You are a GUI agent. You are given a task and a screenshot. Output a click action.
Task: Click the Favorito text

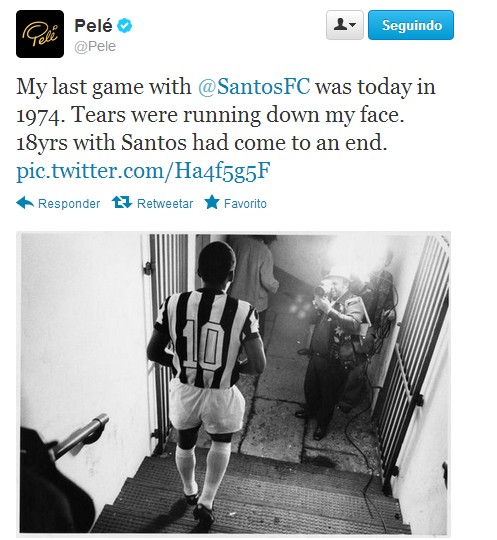coord(245,204)
